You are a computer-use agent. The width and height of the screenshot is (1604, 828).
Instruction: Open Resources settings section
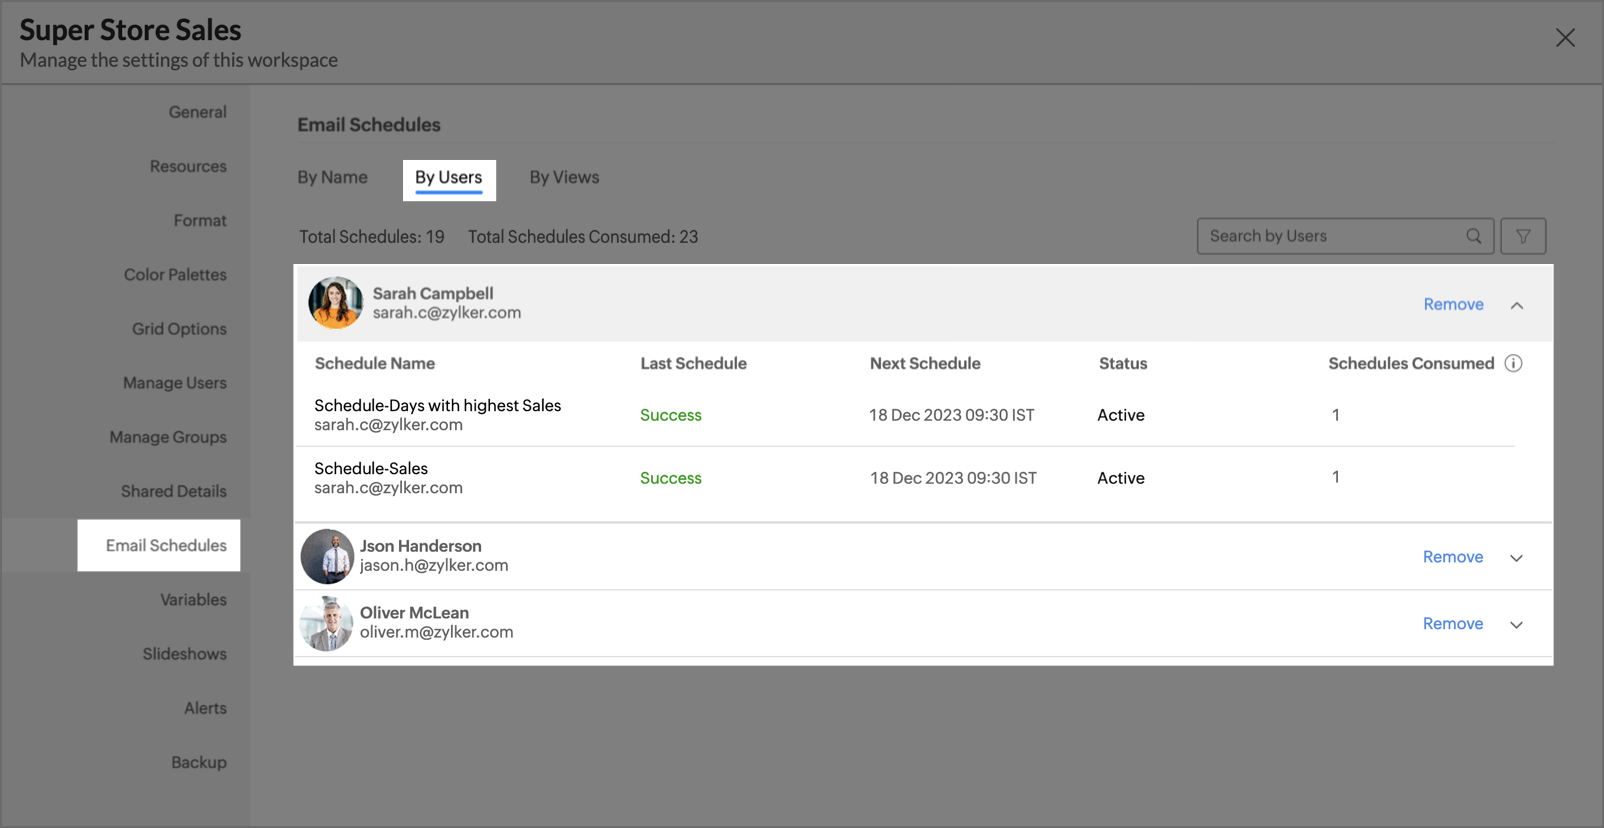pos(188,166)
